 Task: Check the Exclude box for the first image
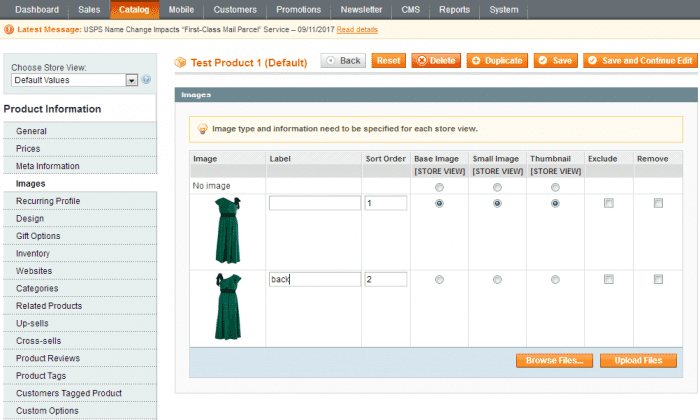click(609, 203)
